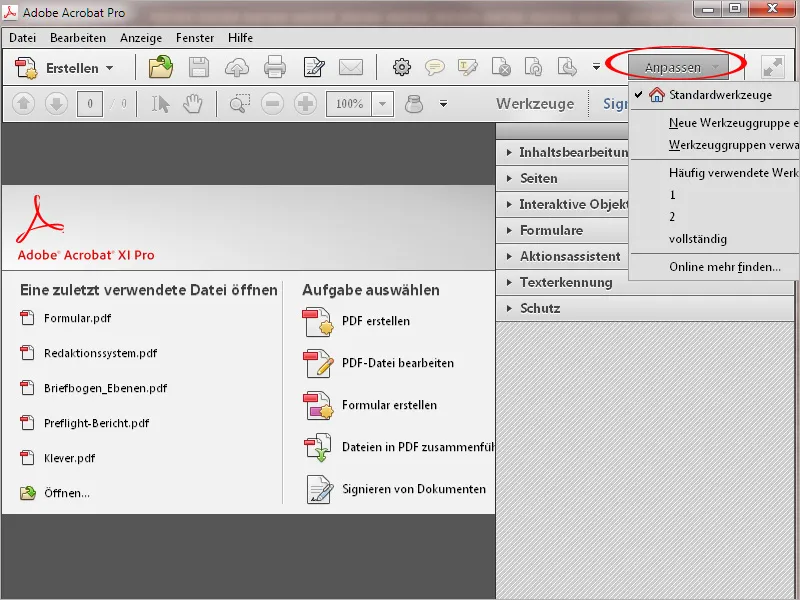800x600 pixels.
Task: Open the Anzeige menu
Action: (141, 38)
